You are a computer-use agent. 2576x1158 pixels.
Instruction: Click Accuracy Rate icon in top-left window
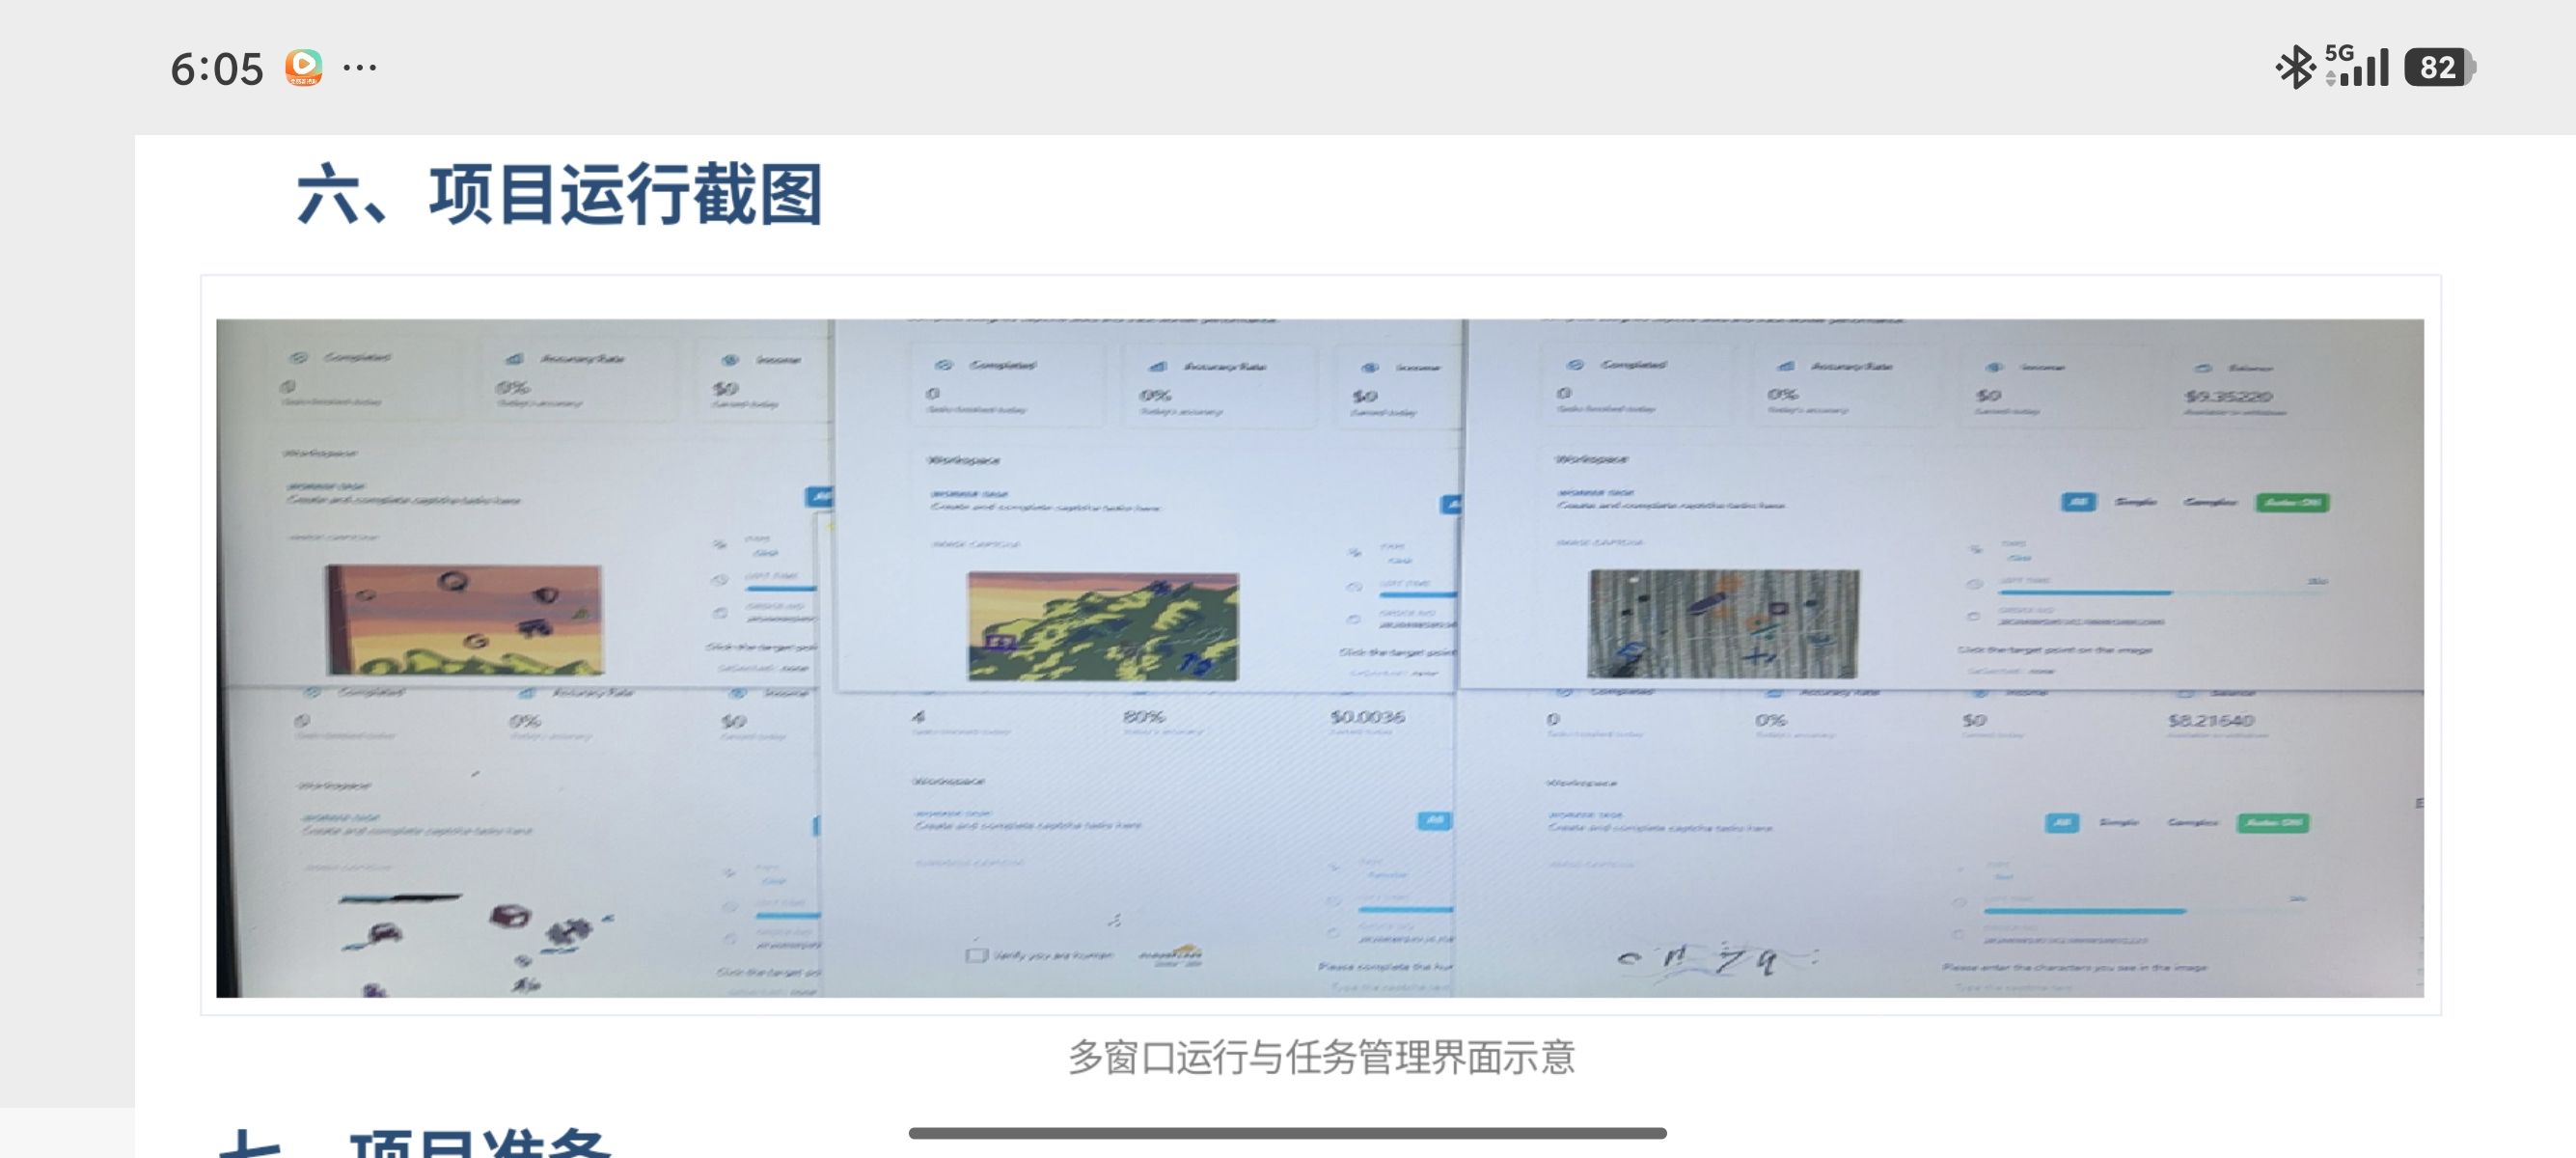pyautogui.click(x=515, y=359)
